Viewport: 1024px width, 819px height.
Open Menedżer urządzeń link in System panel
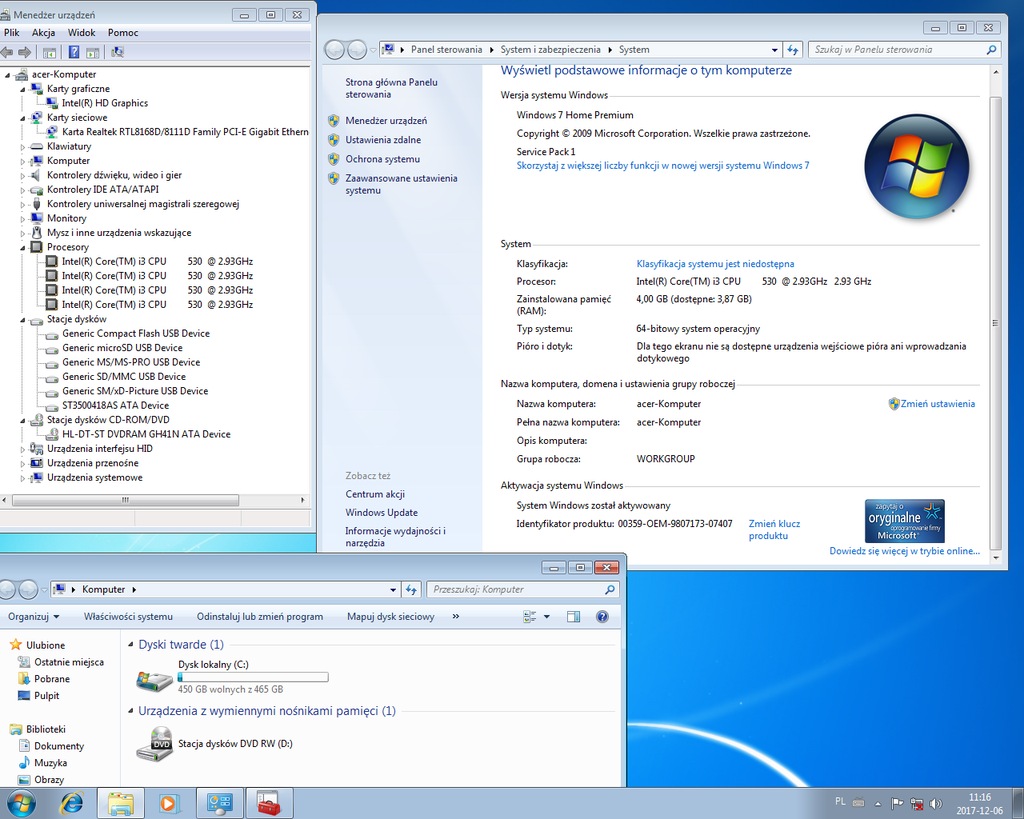386,121
